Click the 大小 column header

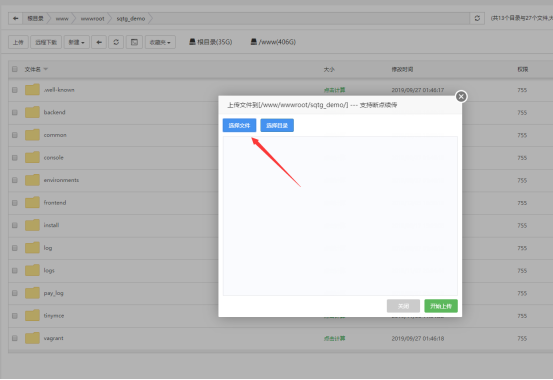(x=329, y=70)
